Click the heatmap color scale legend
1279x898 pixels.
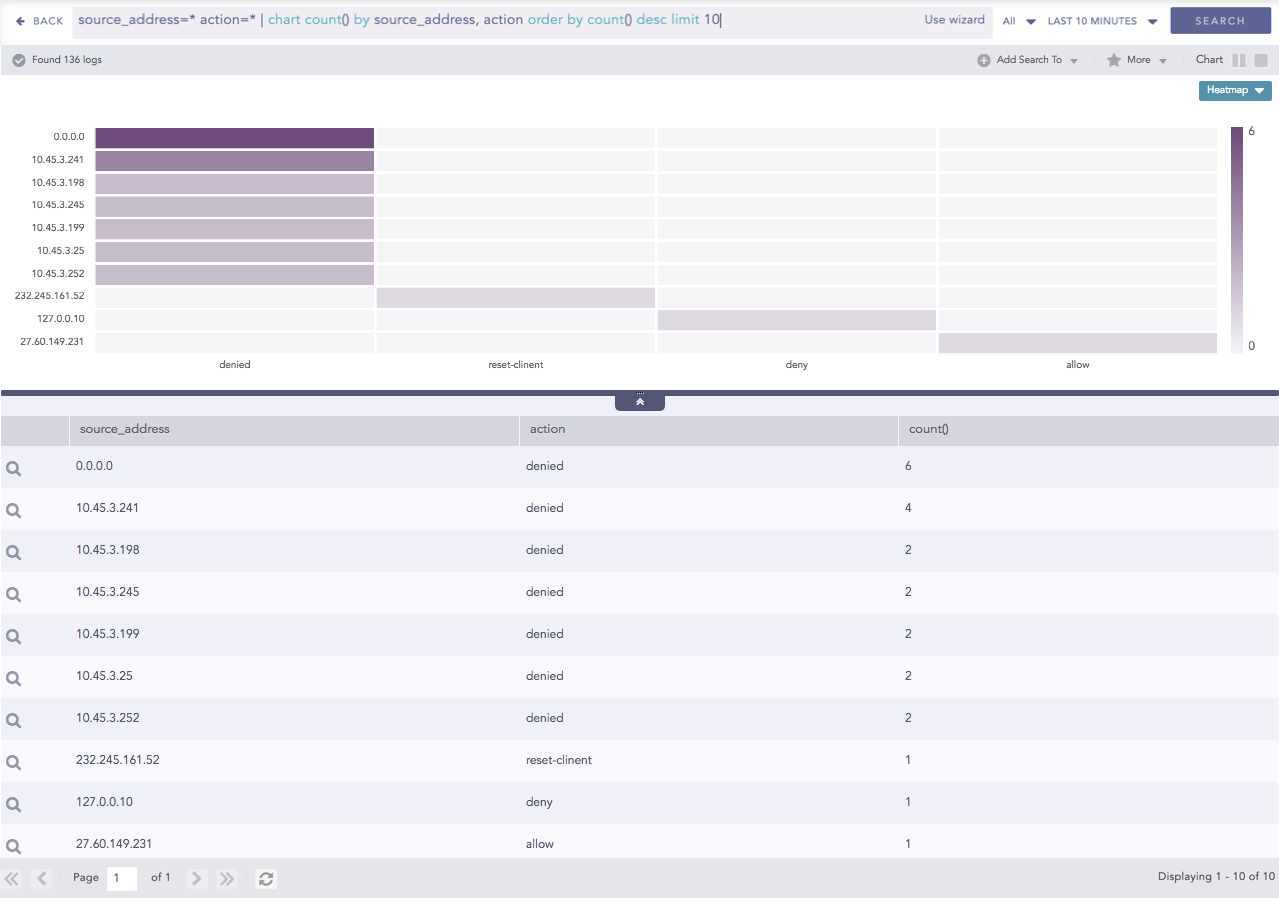coord(1237,237)
